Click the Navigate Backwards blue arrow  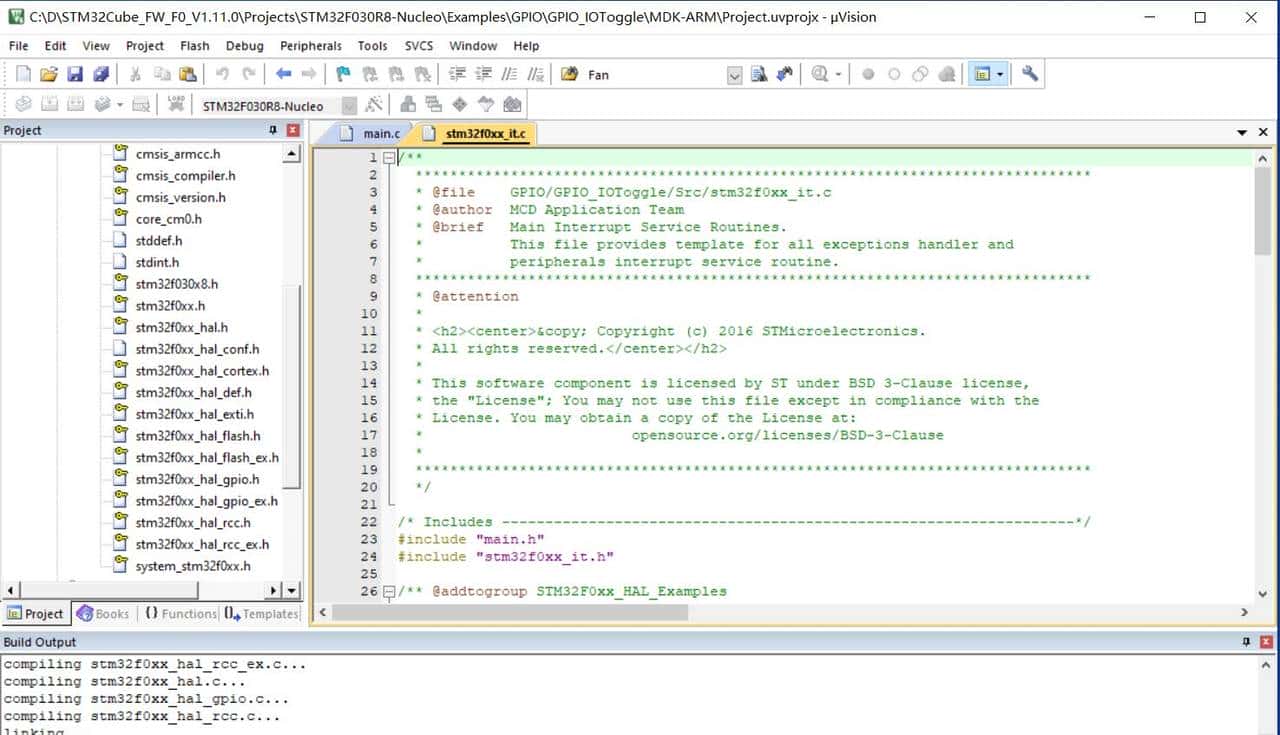coord(283,74)
